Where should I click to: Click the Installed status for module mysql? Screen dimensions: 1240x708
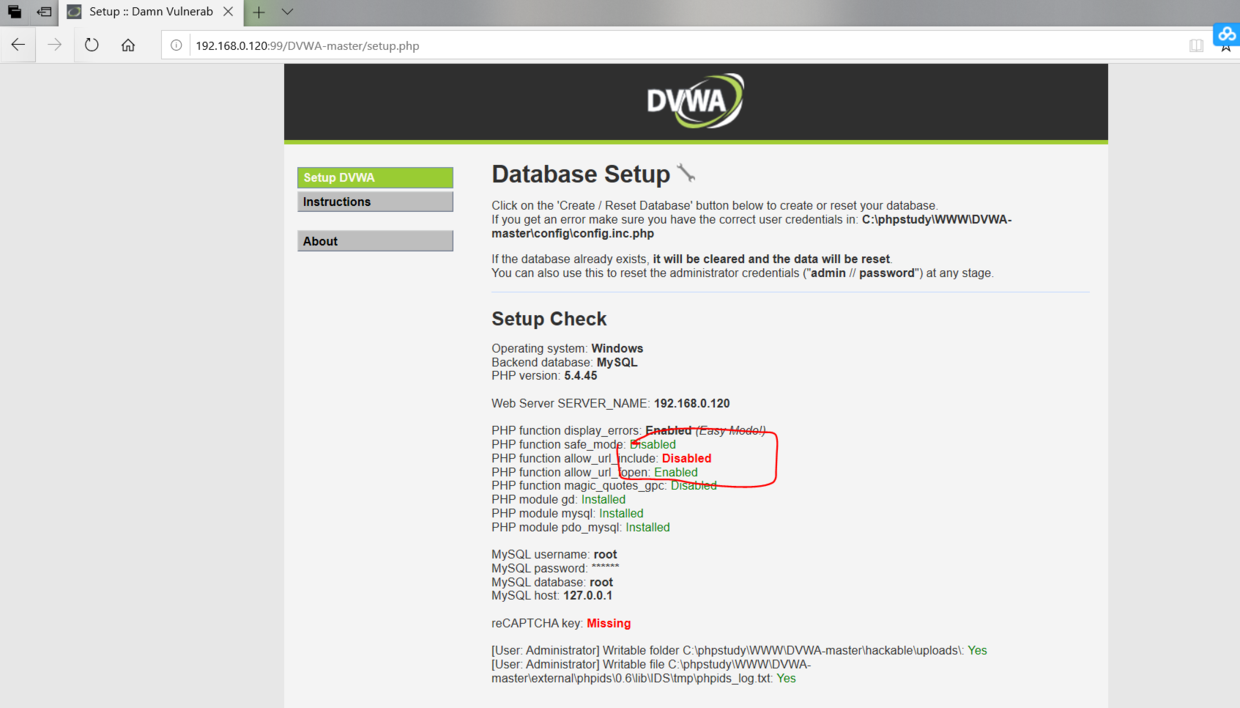(621, 513)
